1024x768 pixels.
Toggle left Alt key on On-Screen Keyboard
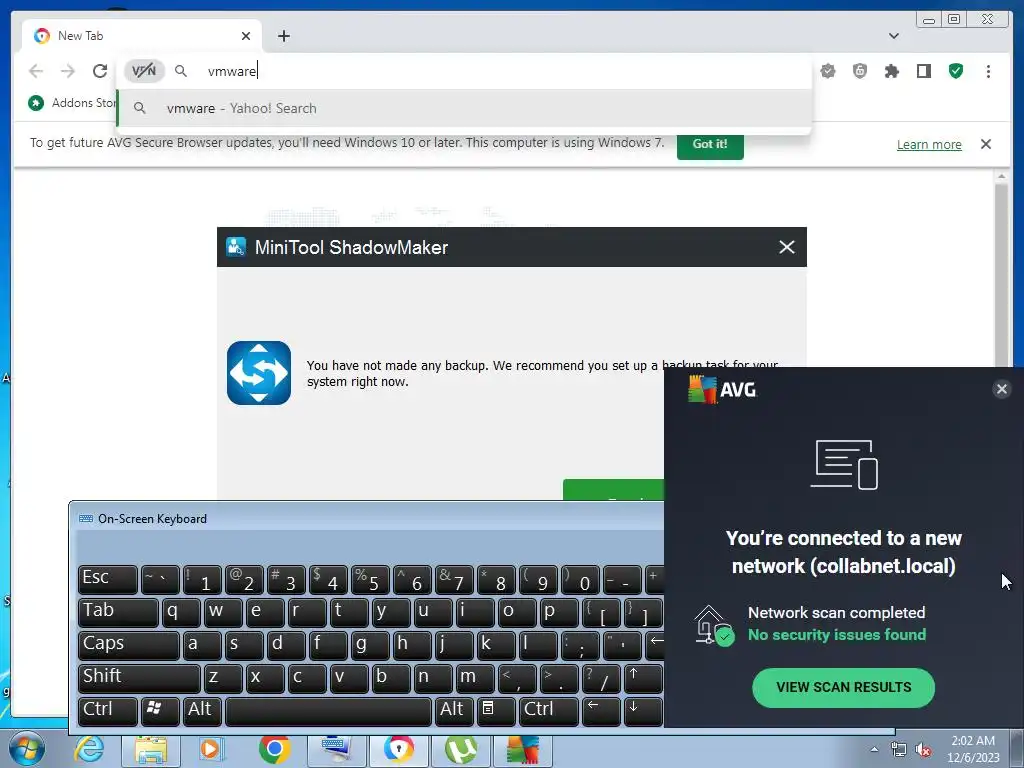click(202, 711)
